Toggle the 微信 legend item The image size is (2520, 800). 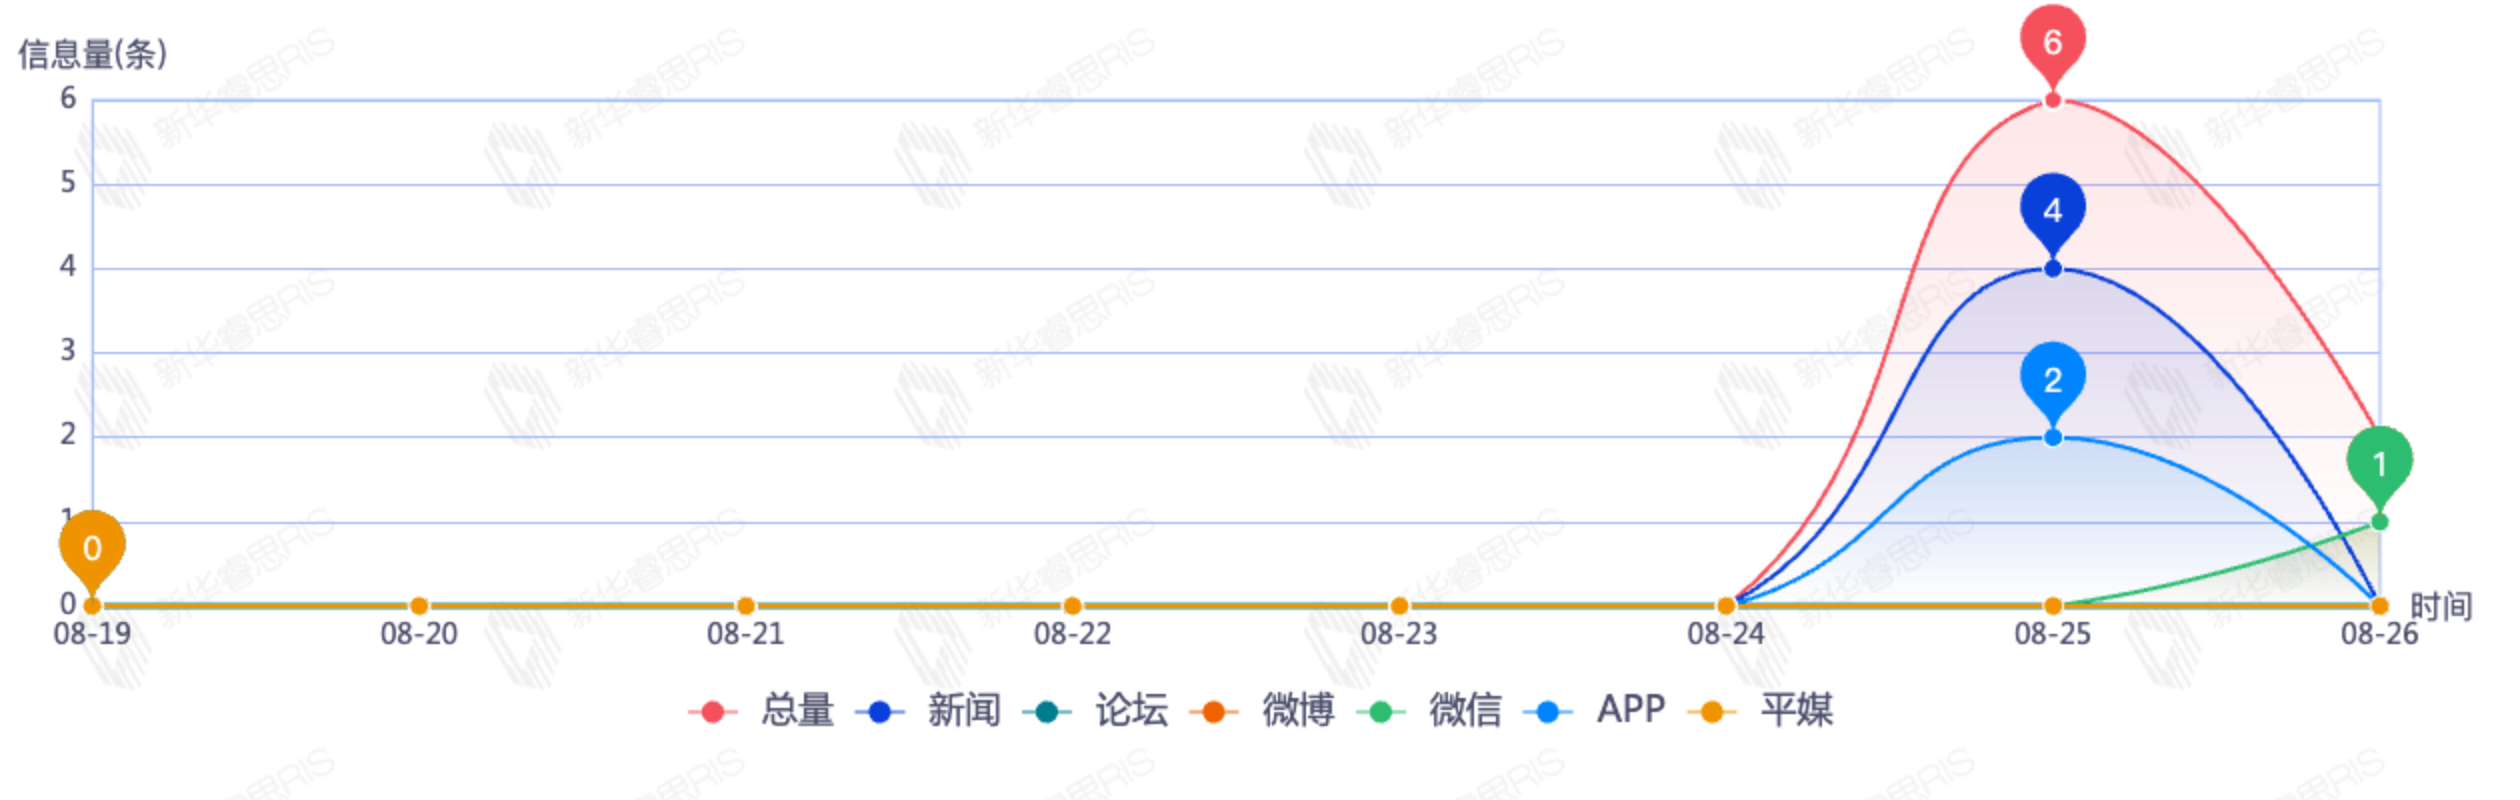[1430, 711]
